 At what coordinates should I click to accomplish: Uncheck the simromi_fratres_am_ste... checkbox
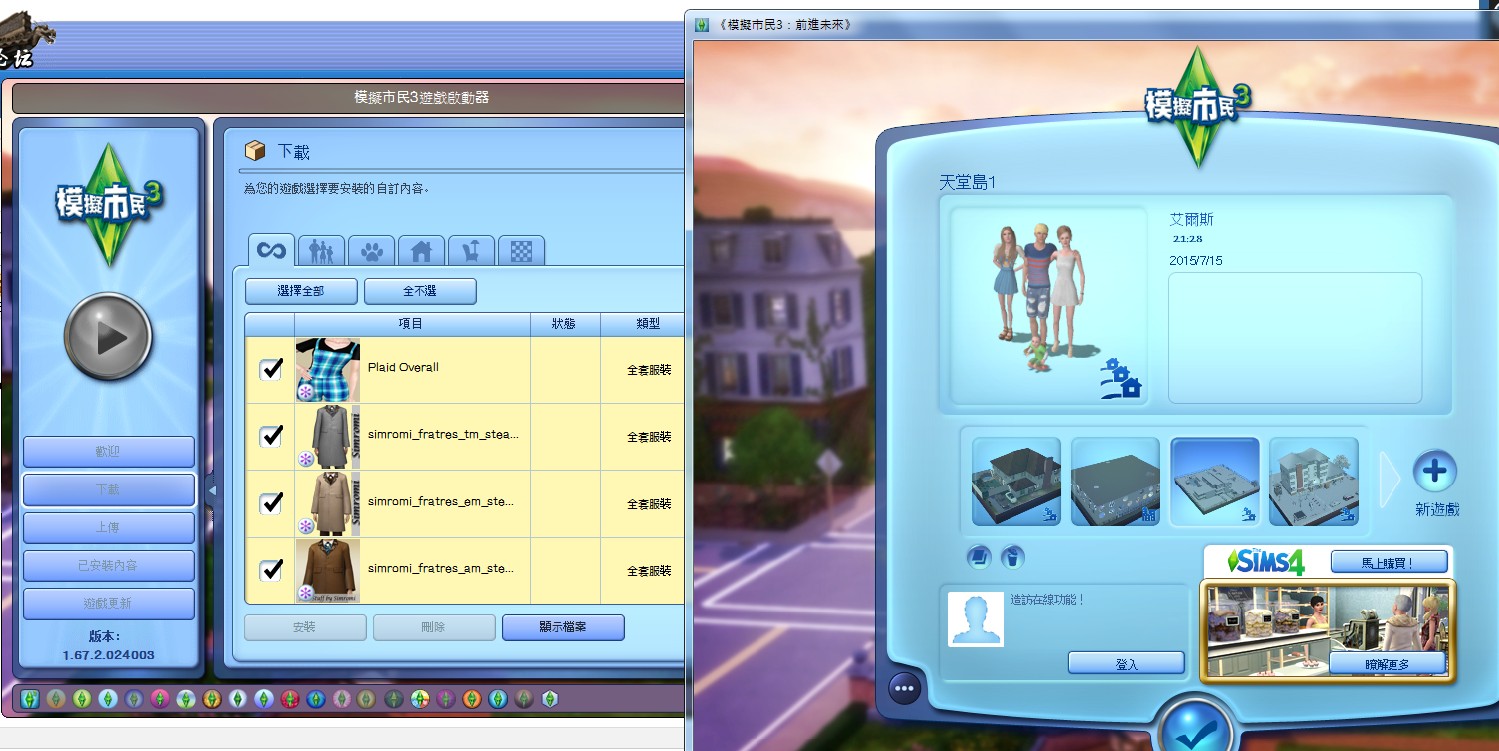pos(270,570)
